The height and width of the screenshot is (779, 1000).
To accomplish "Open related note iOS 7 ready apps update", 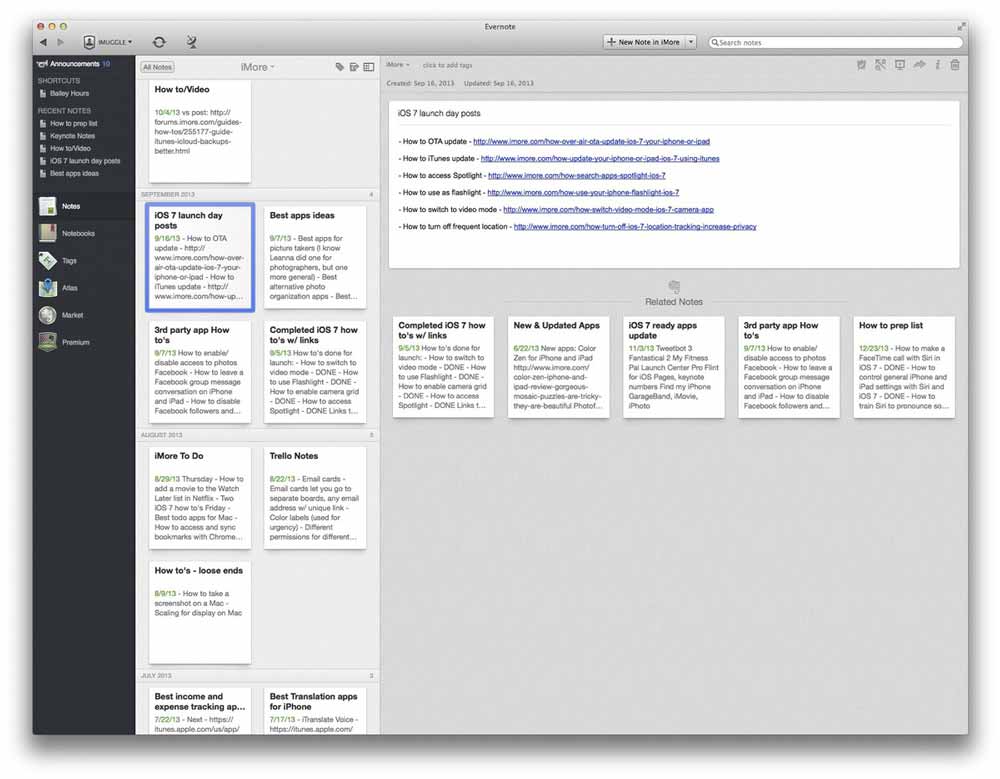I will (x=674, y=367).
